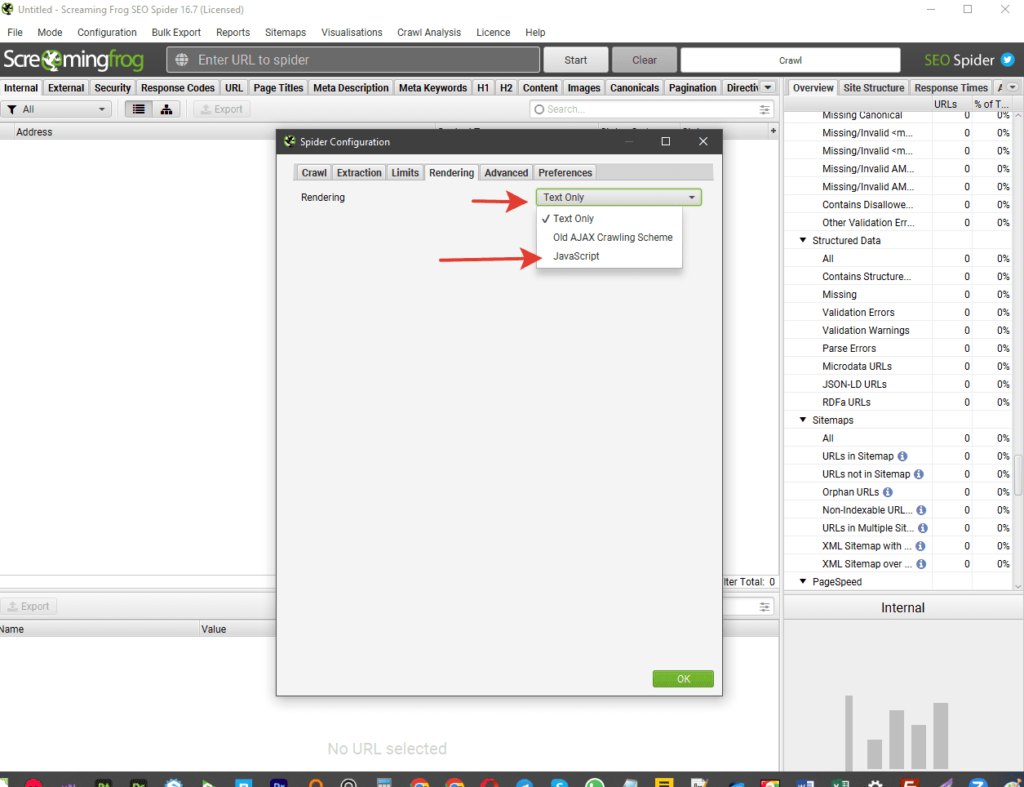Select Text Only rendering option
The image size is (1024, 787).
609,218
